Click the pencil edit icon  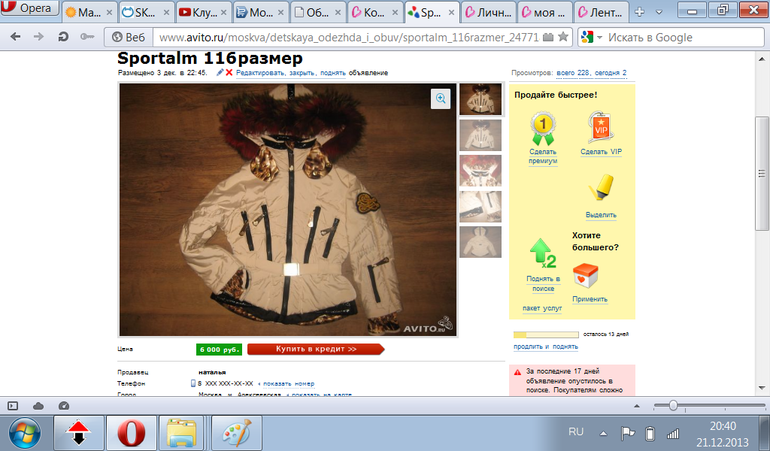click(x=220, y=73)
